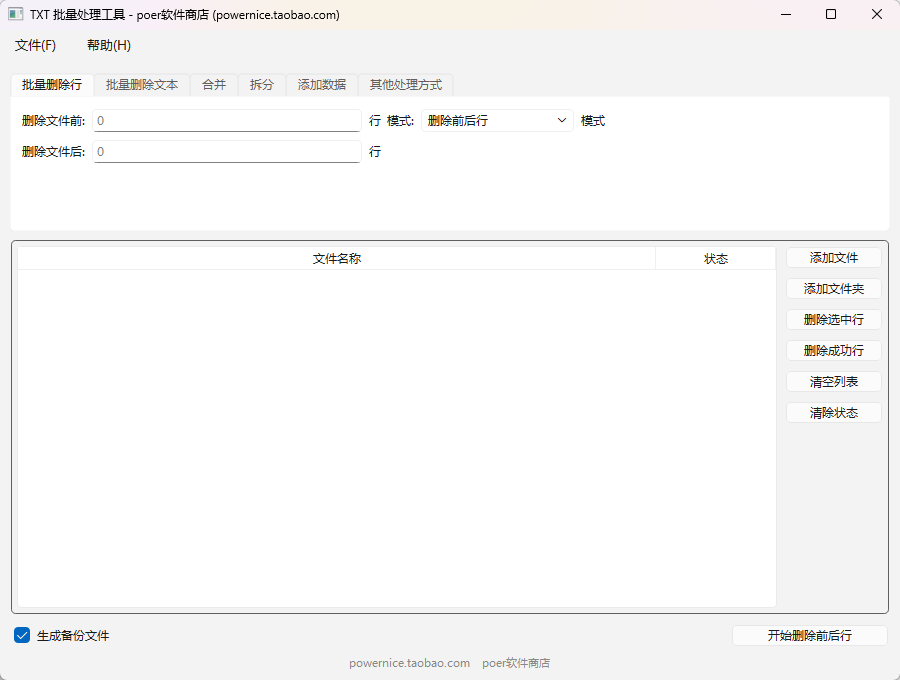The height and width of the screenshot is (680, 900).
Task: Click the 清空列表 button
Action: [x=833, y=382]
